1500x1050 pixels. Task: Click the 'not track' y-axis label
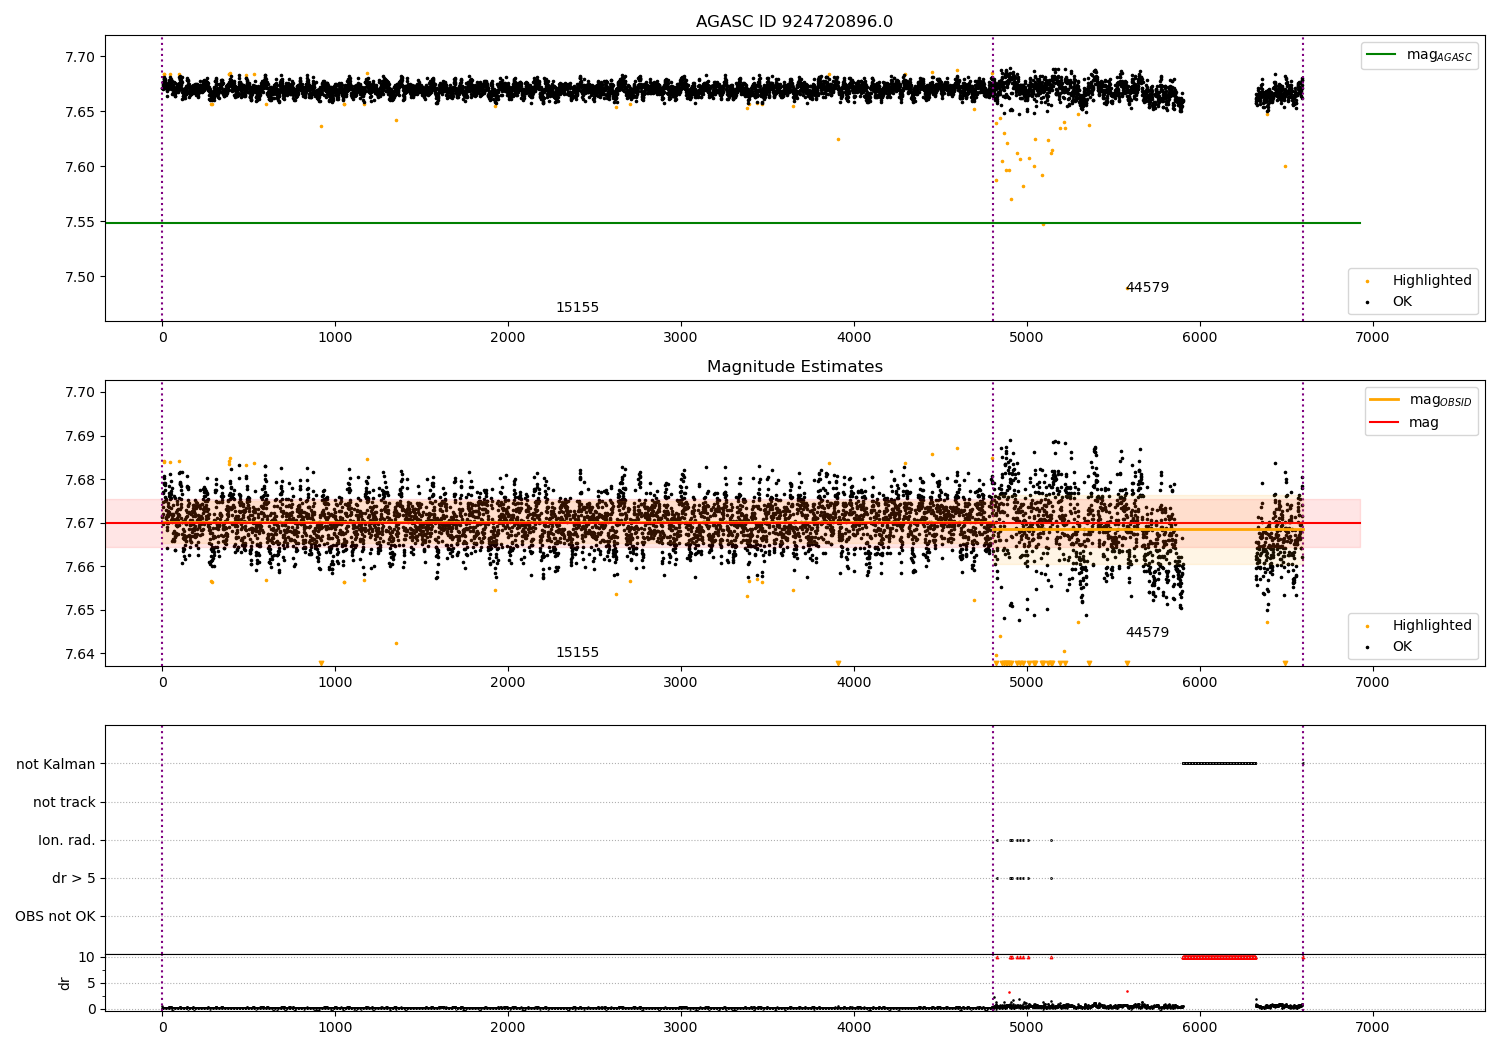tap(64, 802)
